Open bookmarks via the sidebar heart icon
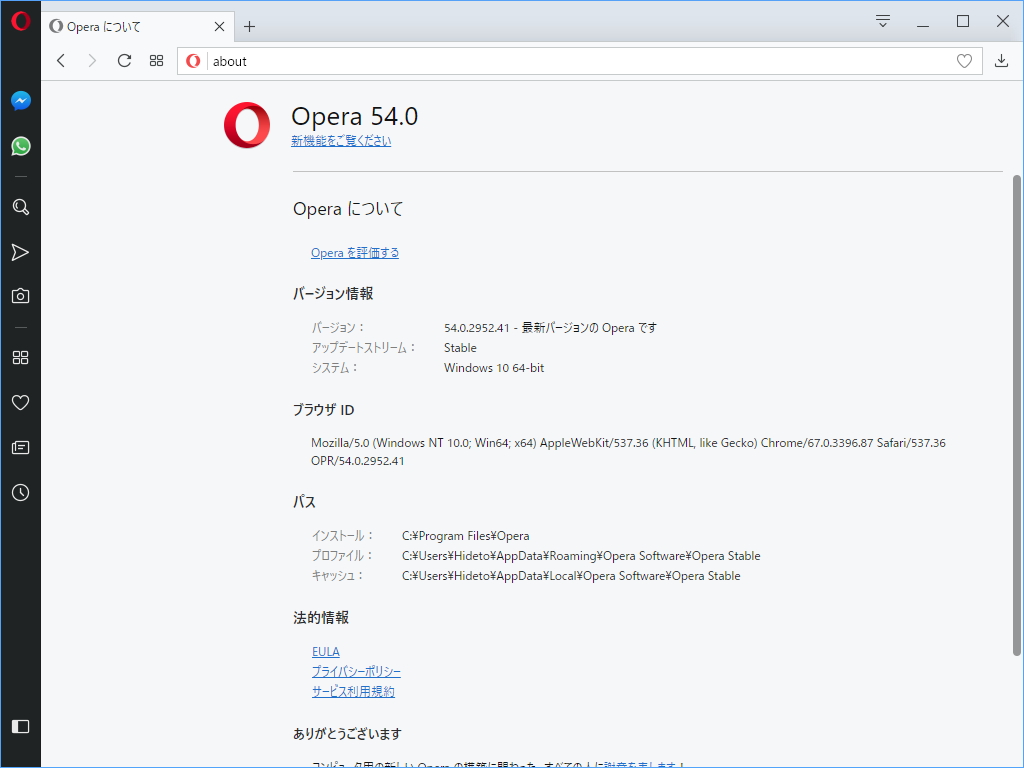Screen dimensions: 1024x768 tap(20, 402)
